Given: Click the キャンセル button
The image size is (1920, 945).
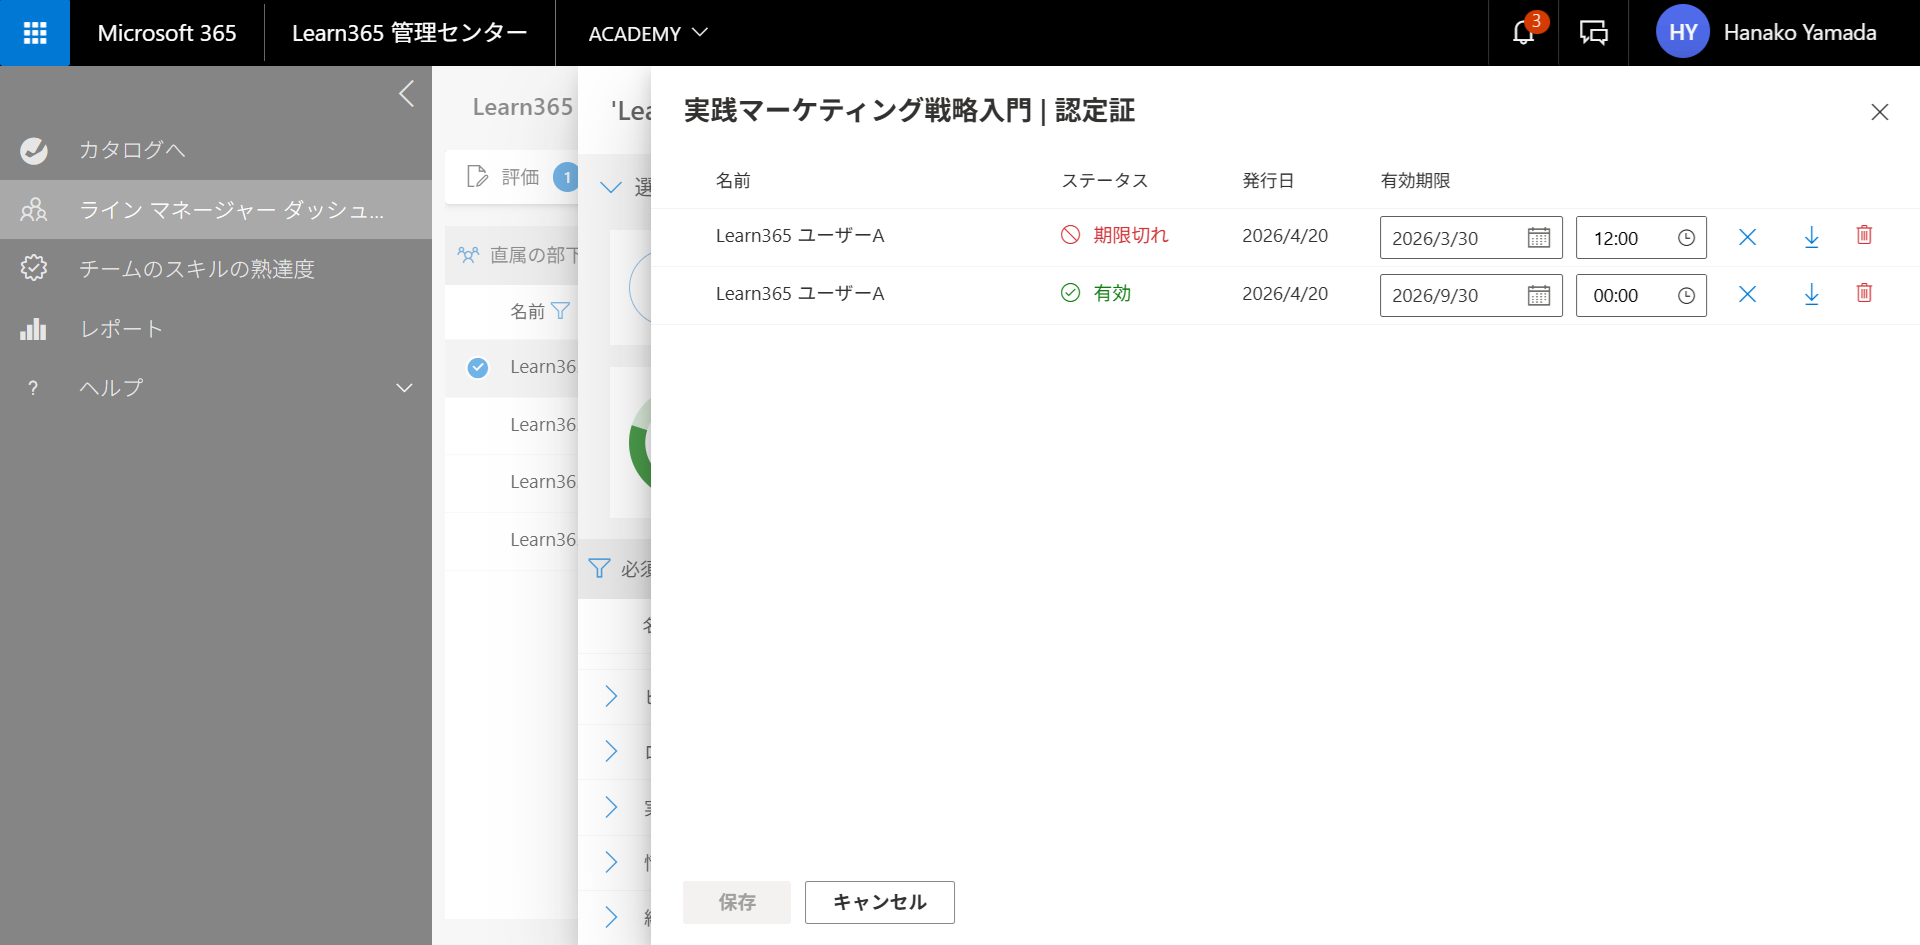Looking at the screenshot, I should pyautogui.click(x=880, y=902).
